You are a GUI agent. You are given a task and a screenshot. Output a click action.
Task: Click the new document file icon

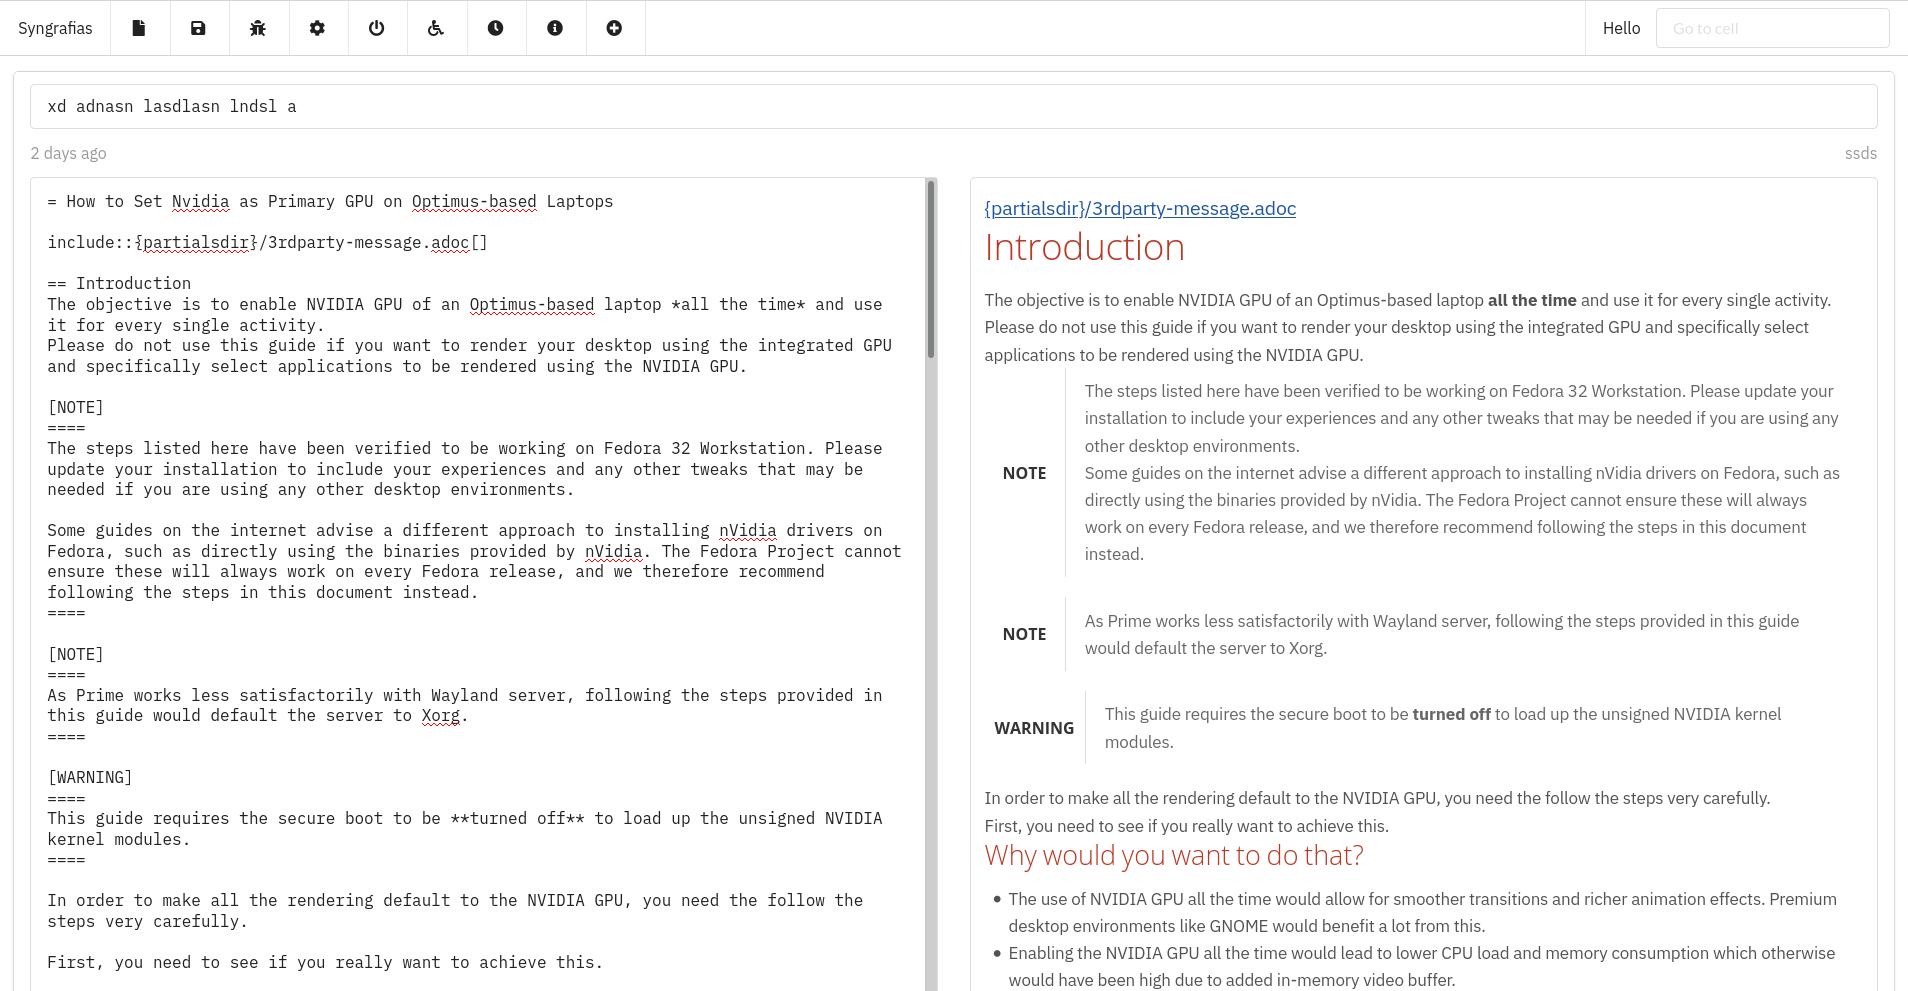(139, 28)
